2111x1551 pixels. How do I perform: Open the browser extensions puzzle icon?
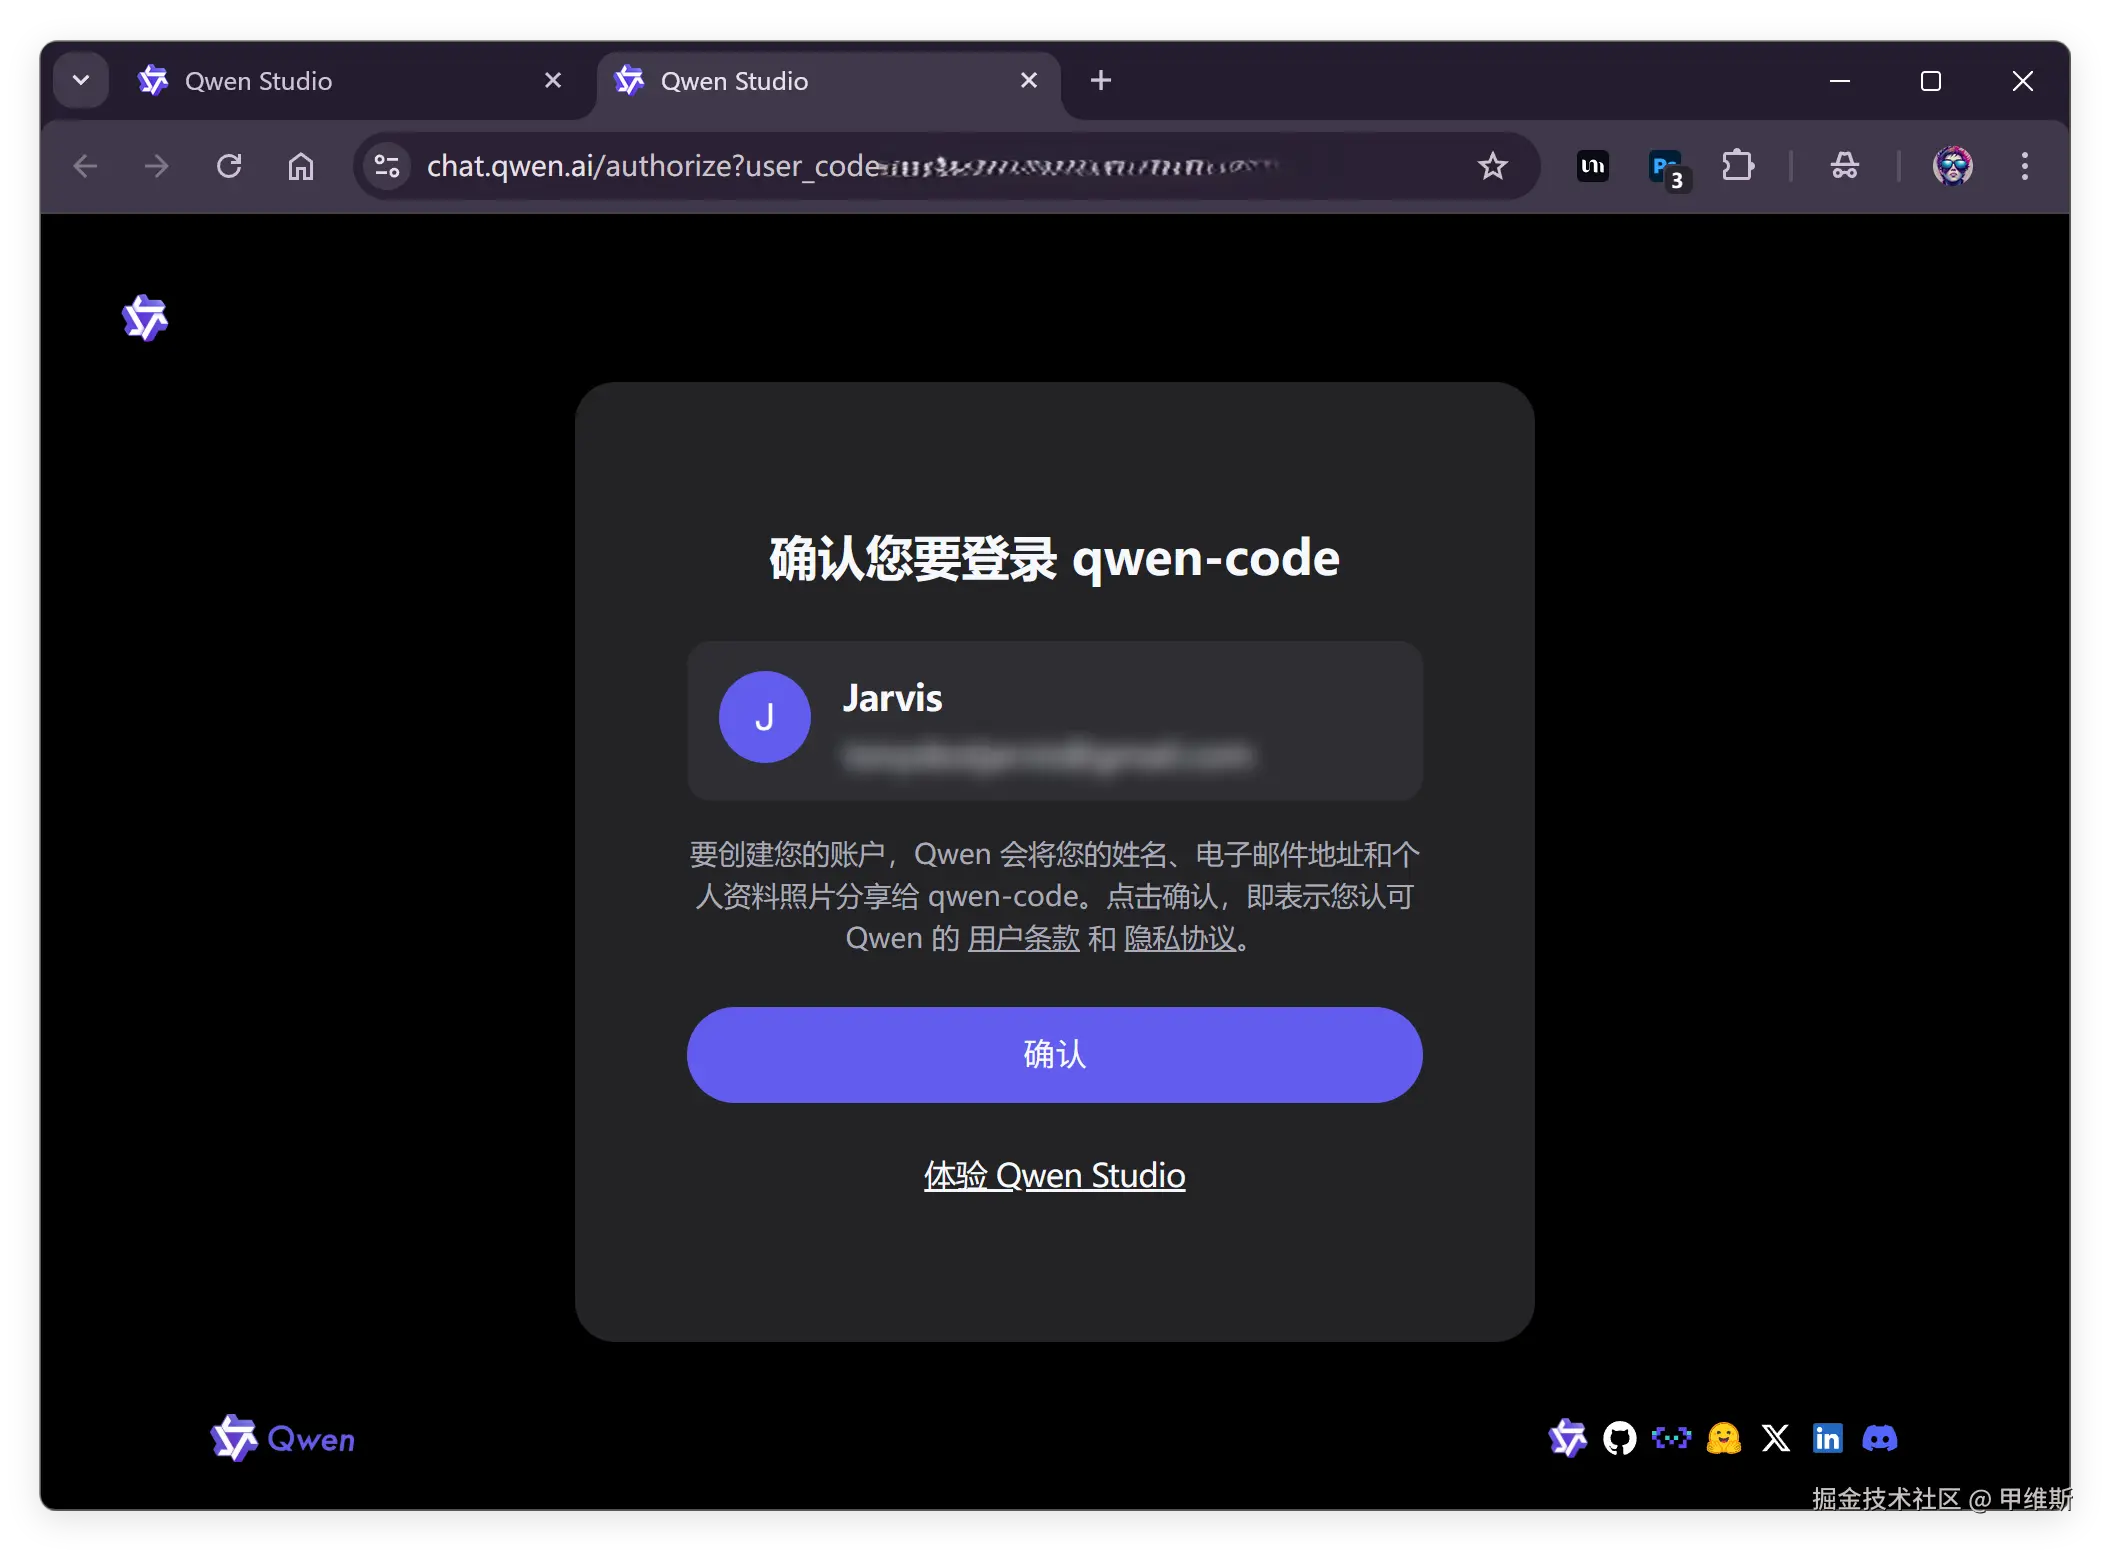tap(1738, 166)
